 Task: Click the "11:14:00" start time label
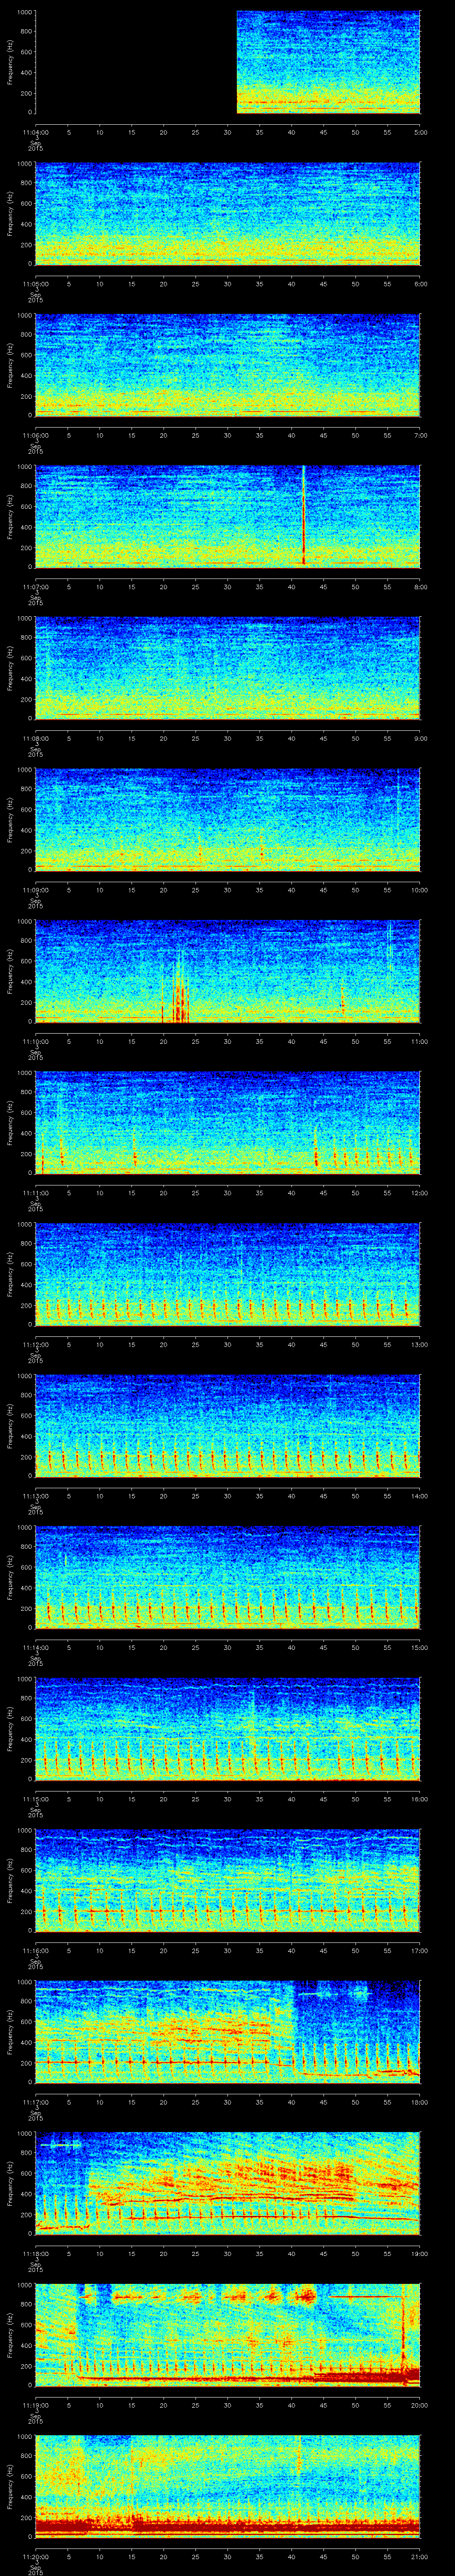(35, 1647)
